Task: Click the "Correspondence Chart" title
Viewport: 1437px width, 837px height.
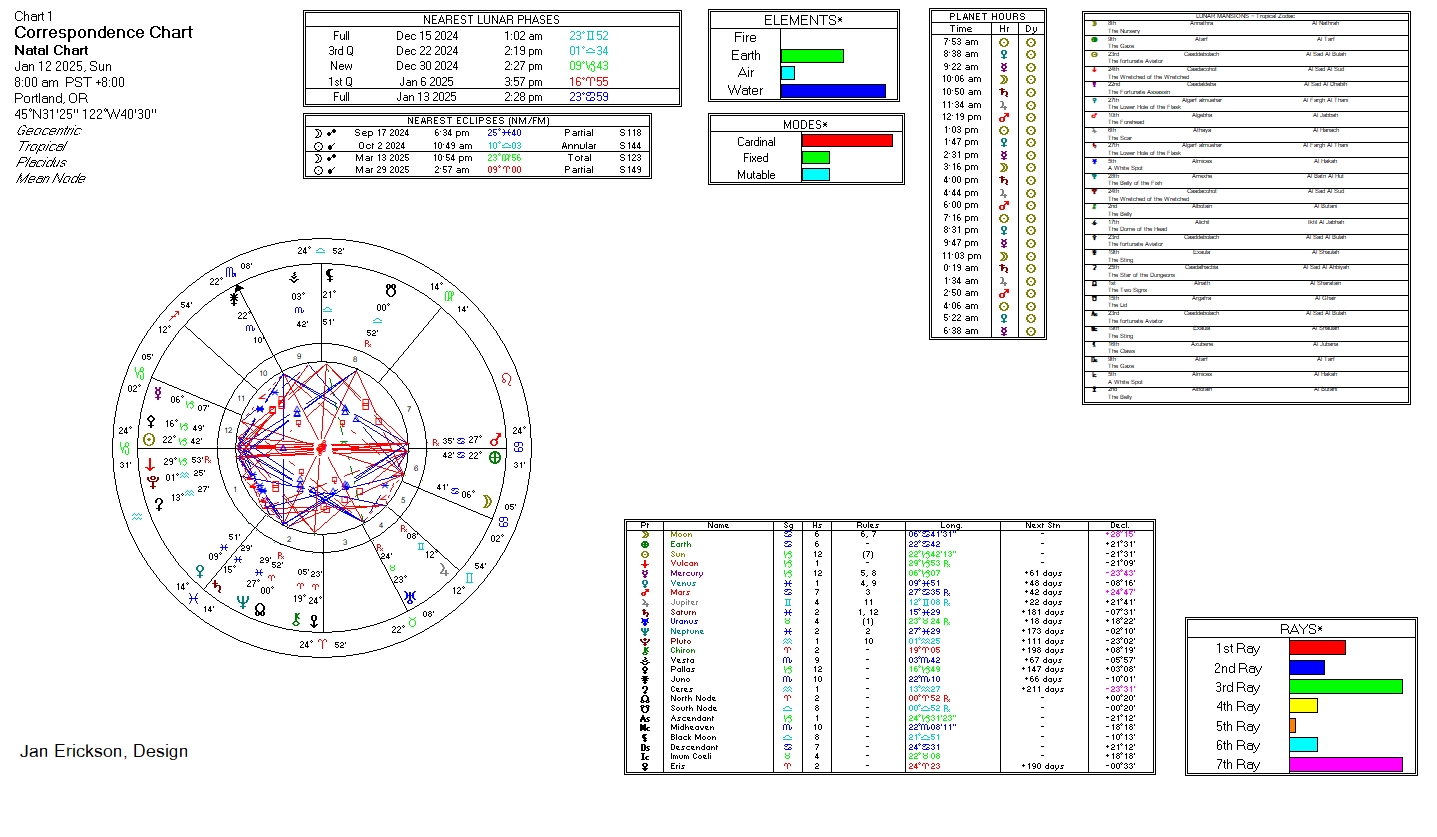Action: (104, 32)
